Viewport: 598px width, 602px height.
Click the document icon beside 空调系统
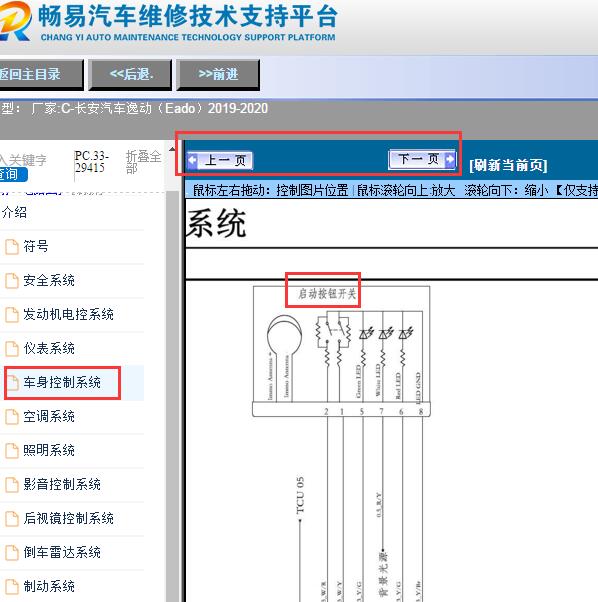pos(12,417)
